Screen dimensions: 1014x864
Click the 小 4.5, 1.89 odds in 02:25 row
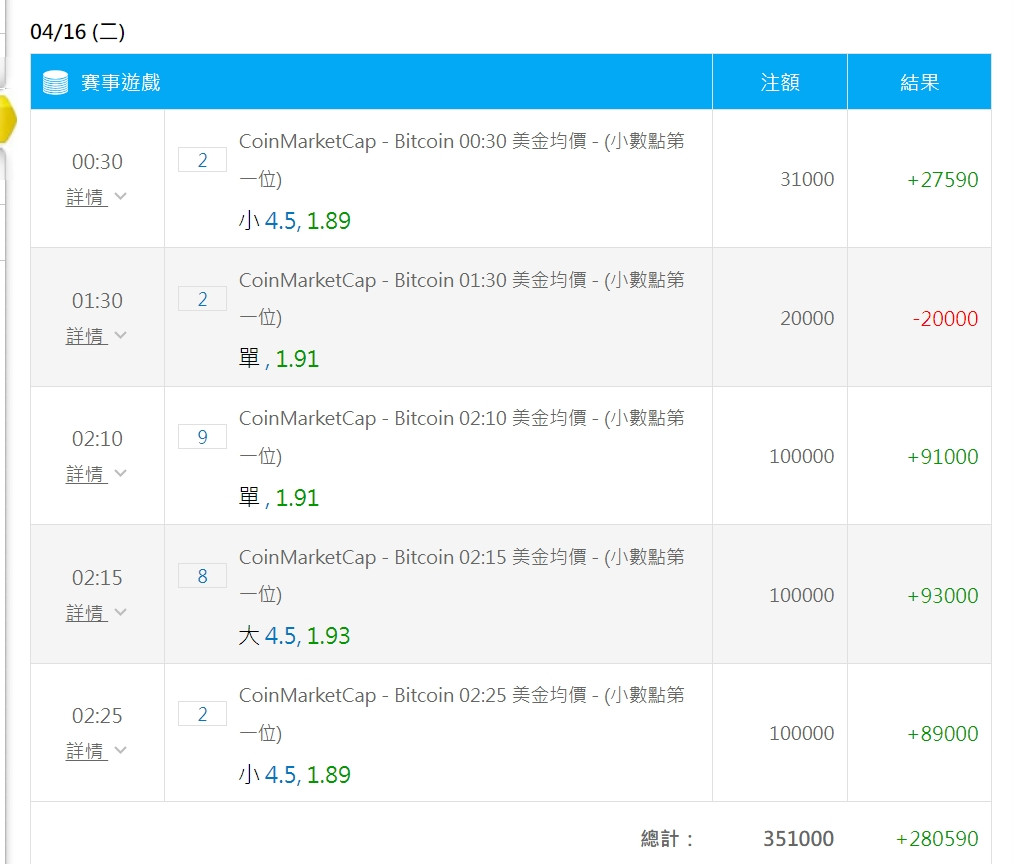click(294, 775)
